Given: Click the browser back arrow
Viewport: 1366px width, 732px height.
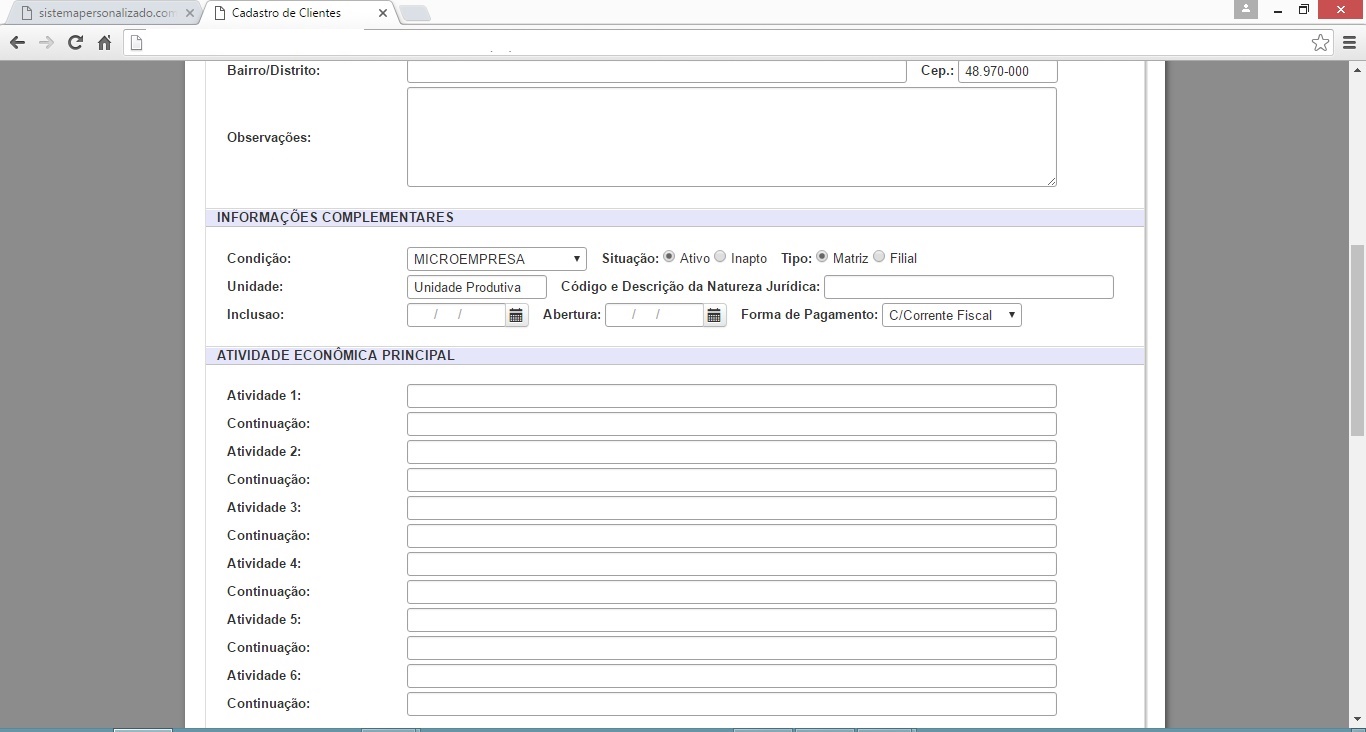Looking at the screenshot, I should click(x=17, y=43).
